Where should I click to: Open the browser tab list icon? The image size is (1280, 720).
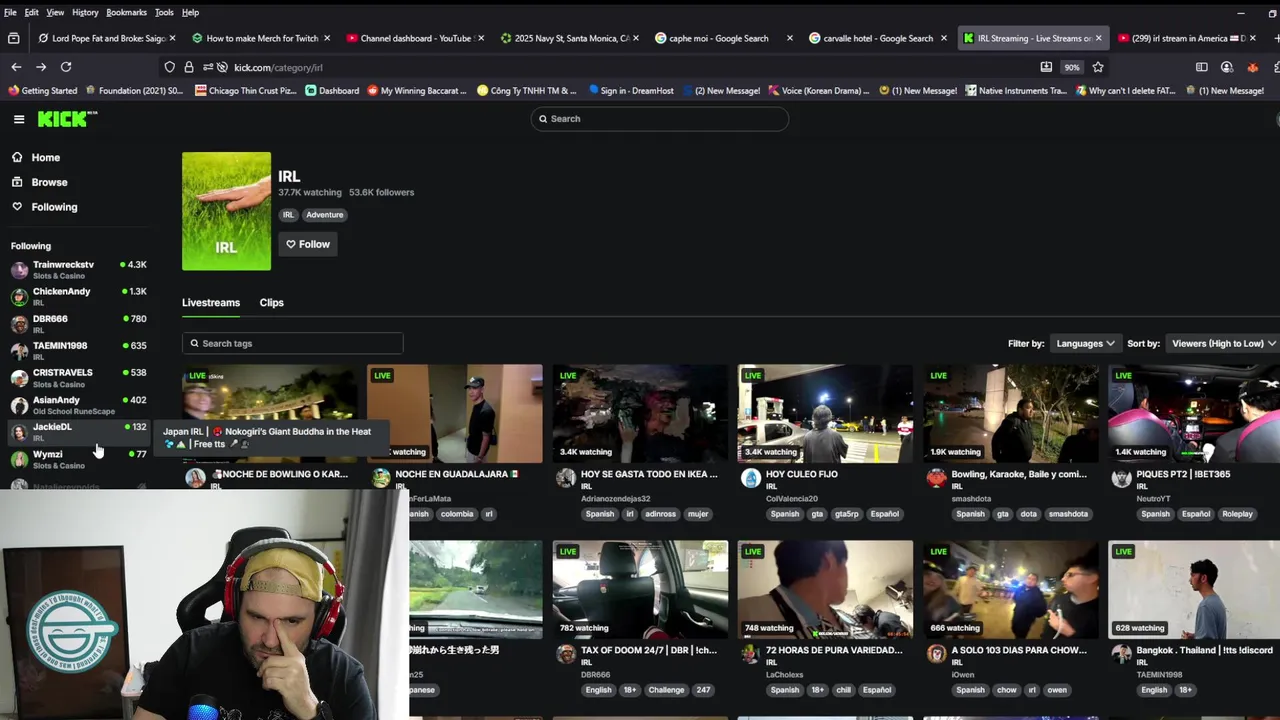coord(13,38)
